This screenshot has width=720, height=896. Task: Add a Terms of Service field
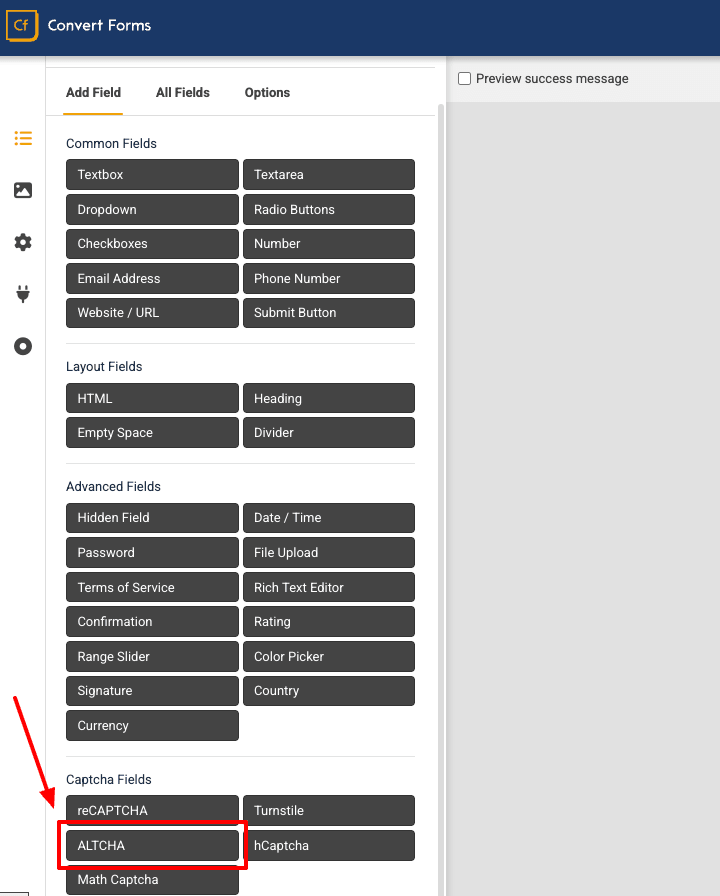152,587
